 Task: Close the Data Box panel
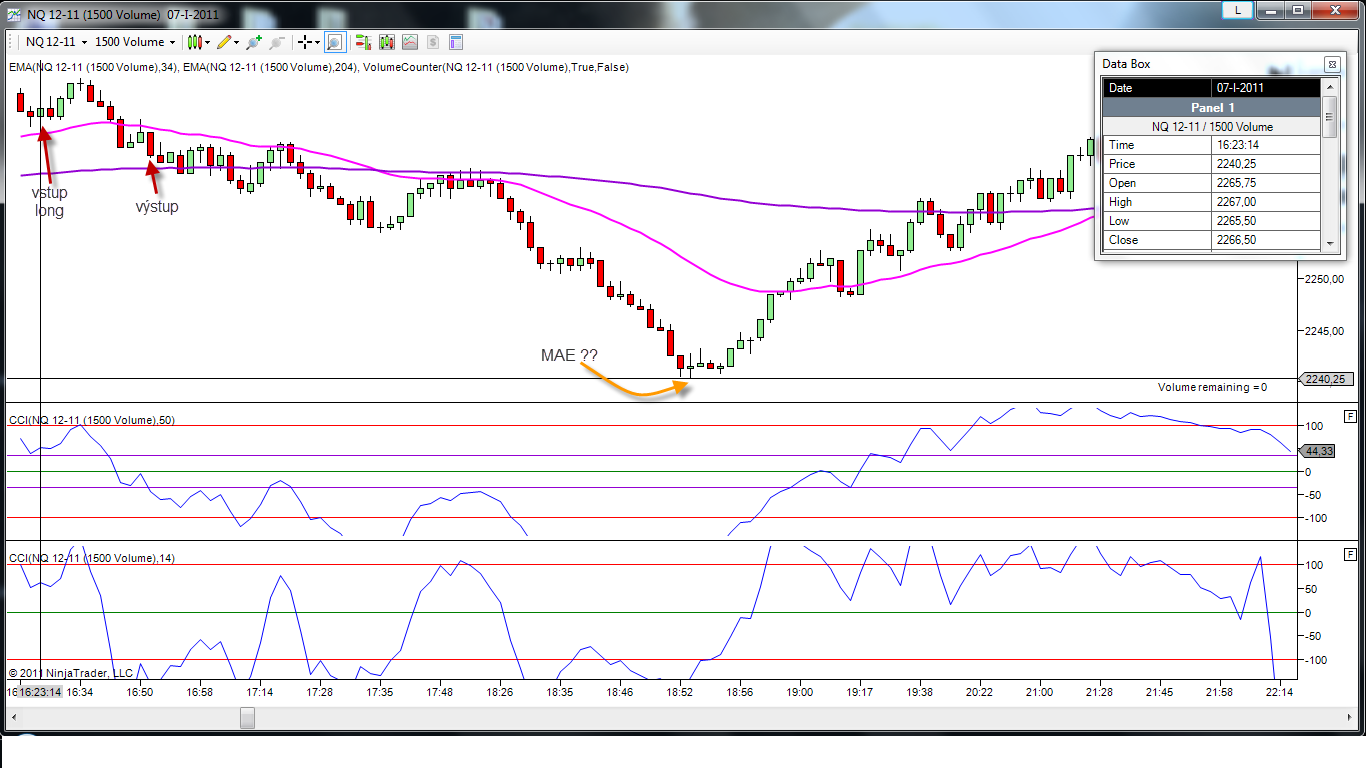(1331, 64)
